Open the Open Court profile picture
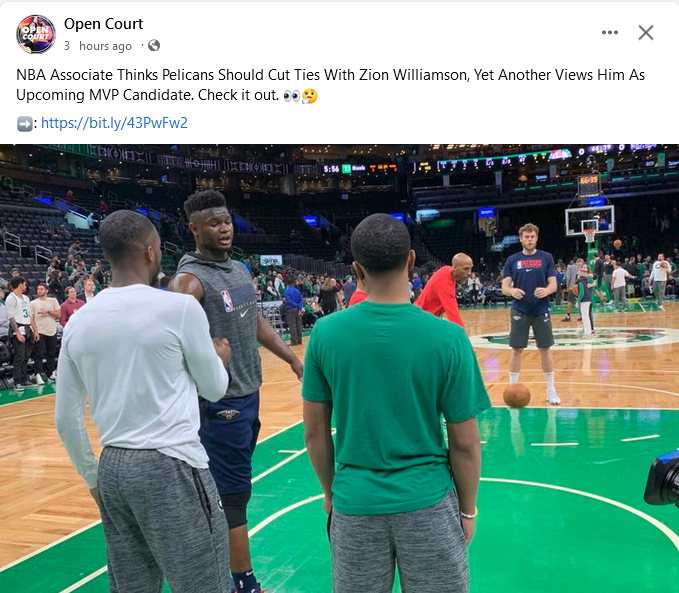679x593 pixels. [x=36, y=34]
